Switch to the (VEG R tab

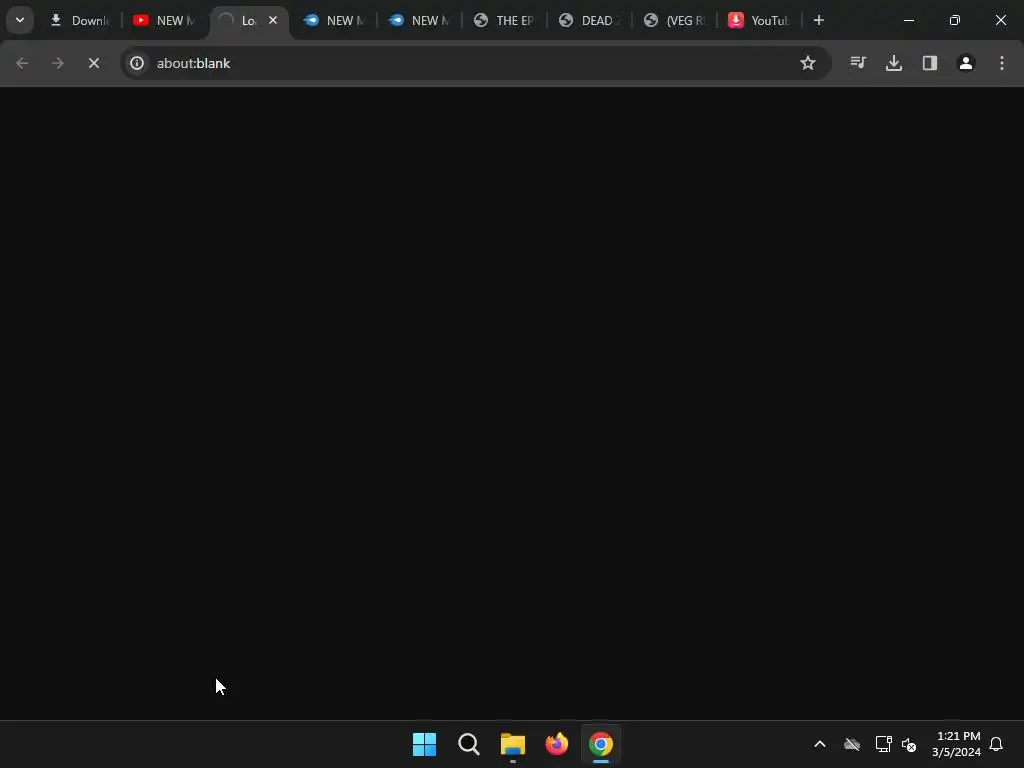tap(673, 20)
